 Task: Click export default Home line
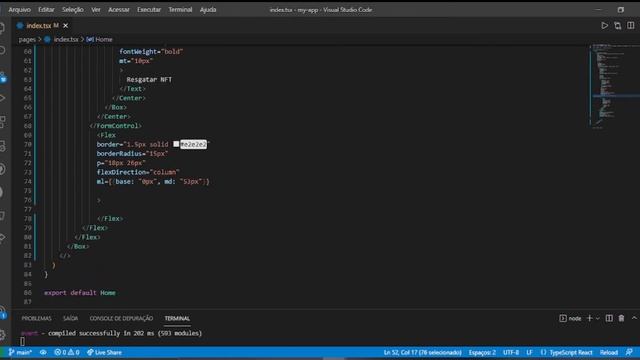click(x=80, y=293)
